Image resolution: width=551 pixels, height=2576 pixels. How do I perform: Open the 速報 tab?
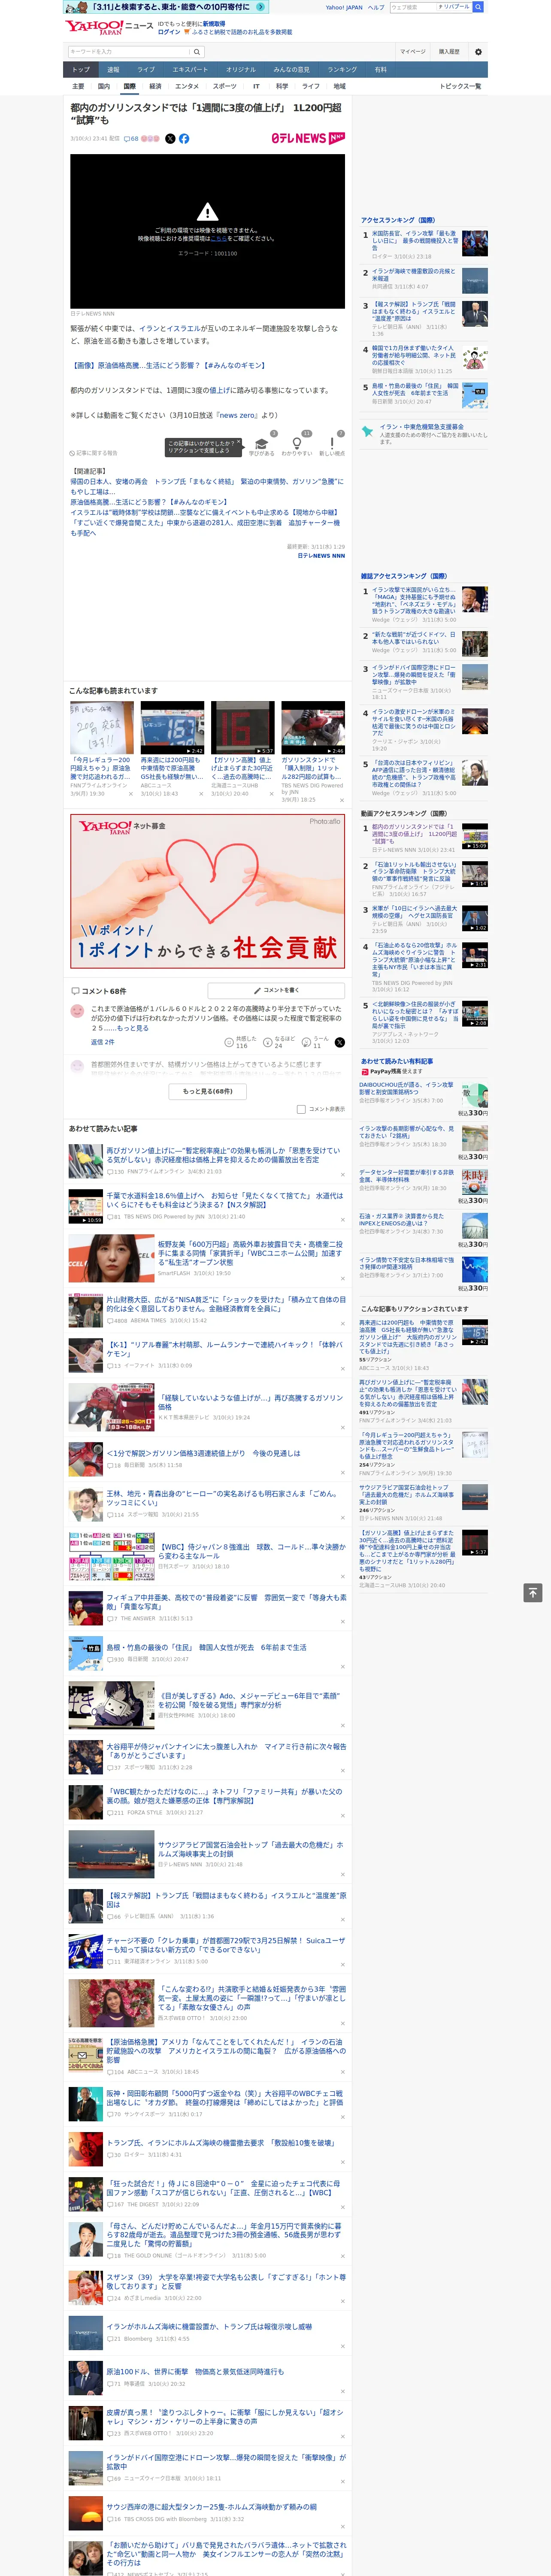[113, 69]
